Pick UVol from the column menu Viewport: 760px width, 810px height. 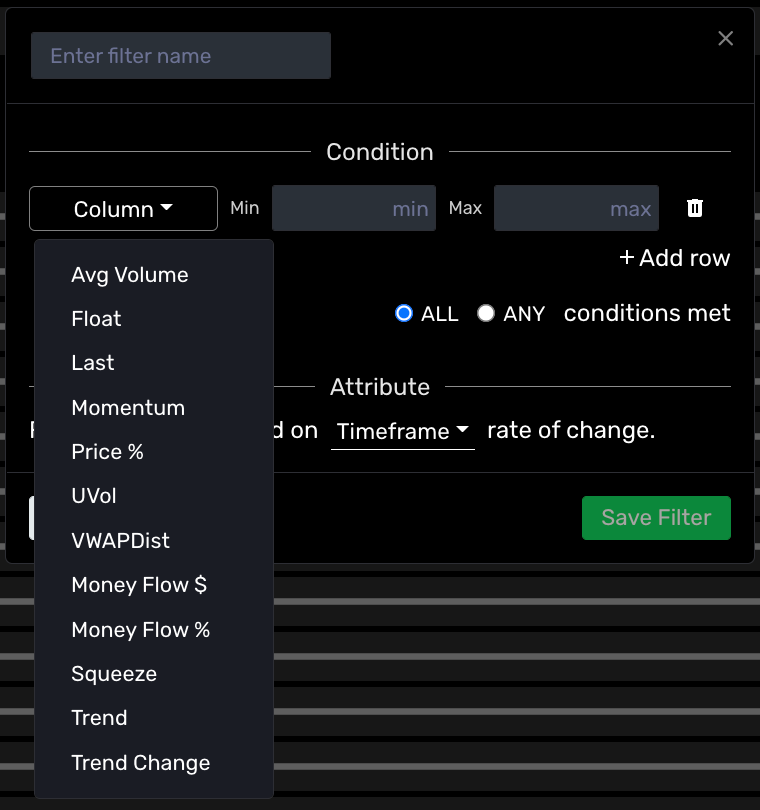pyautogui.click(x=94, y=496)
